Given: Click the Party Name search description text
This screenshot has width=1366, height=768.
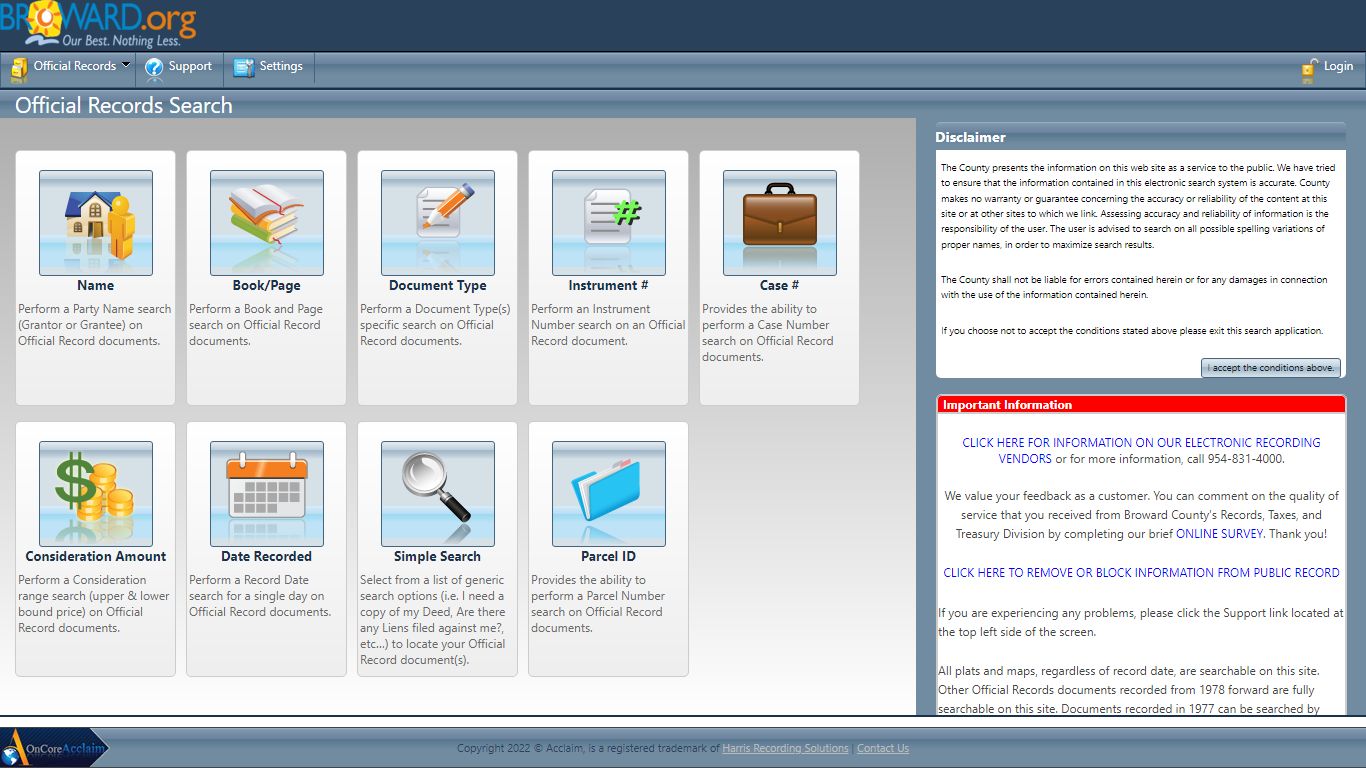Looking at the screenshot, I should (x=95, y=325).
